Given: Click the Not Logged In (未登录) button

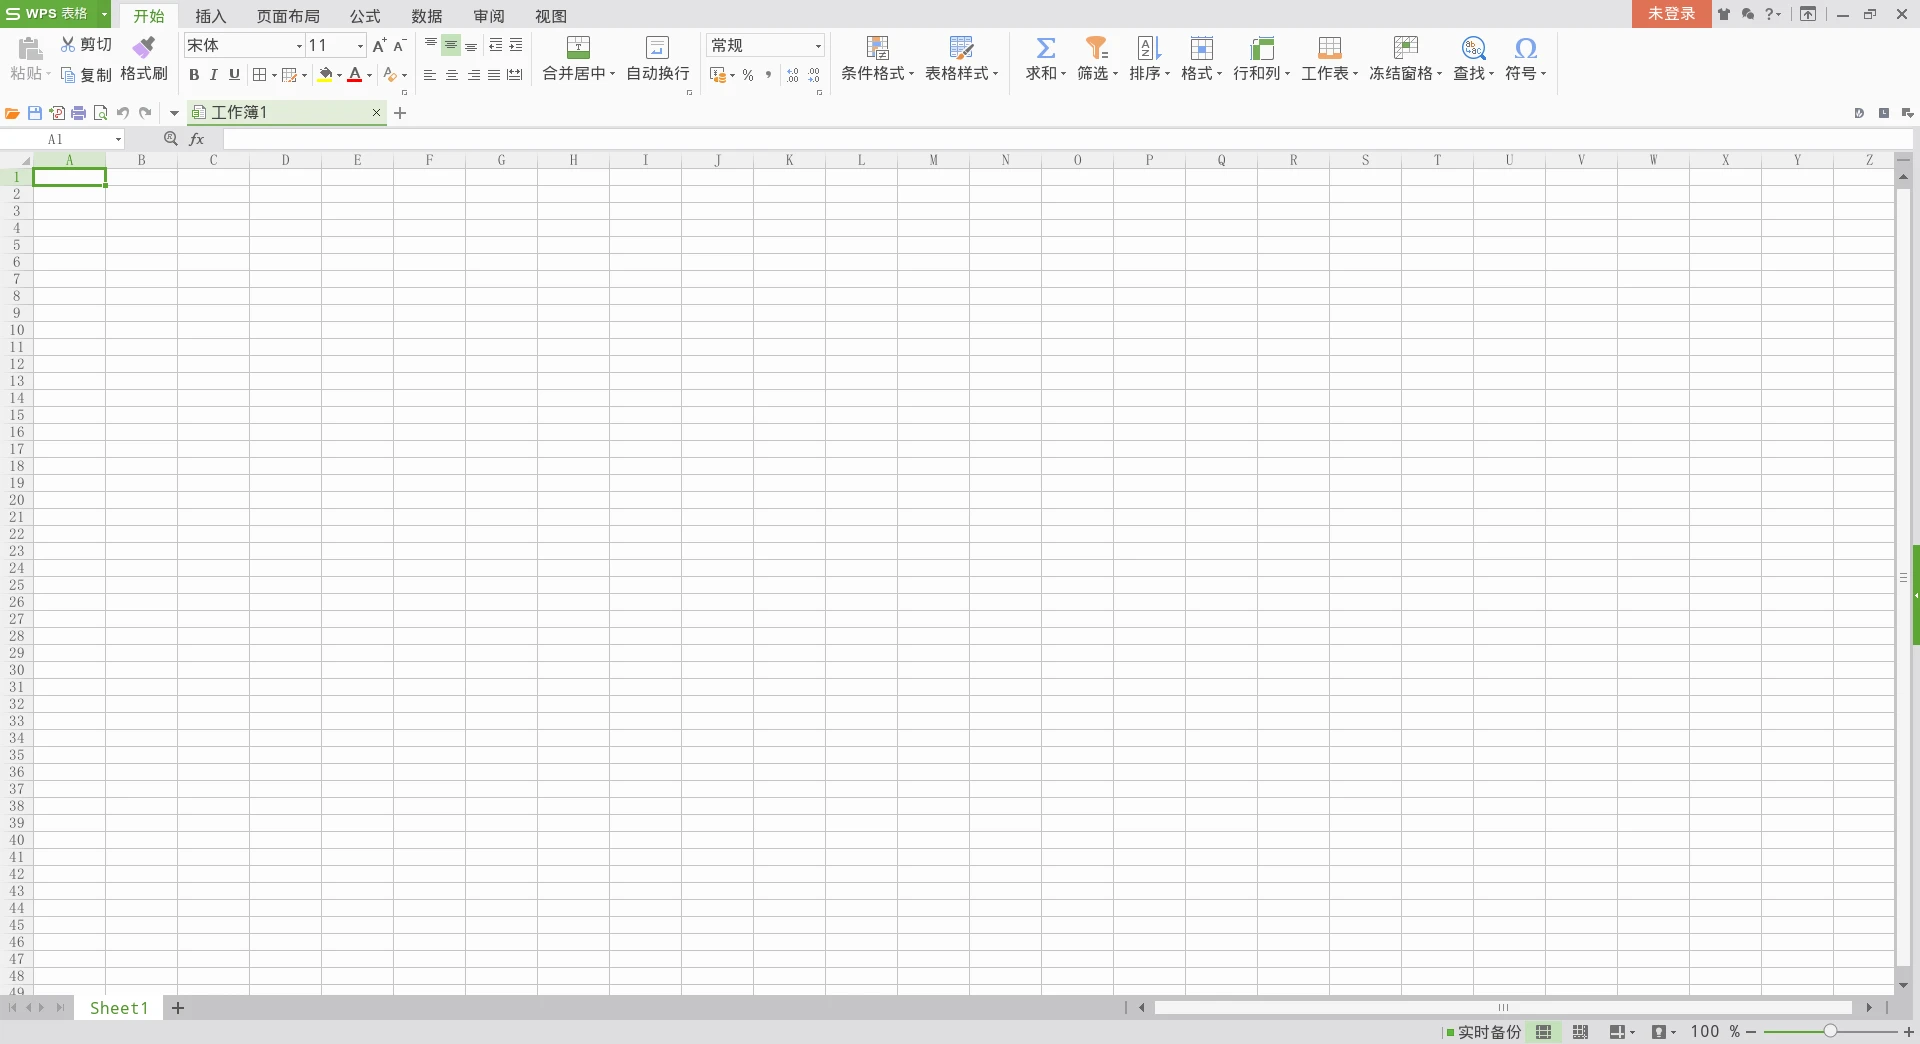Looking at the screenshot, I should click(1671, 14).
